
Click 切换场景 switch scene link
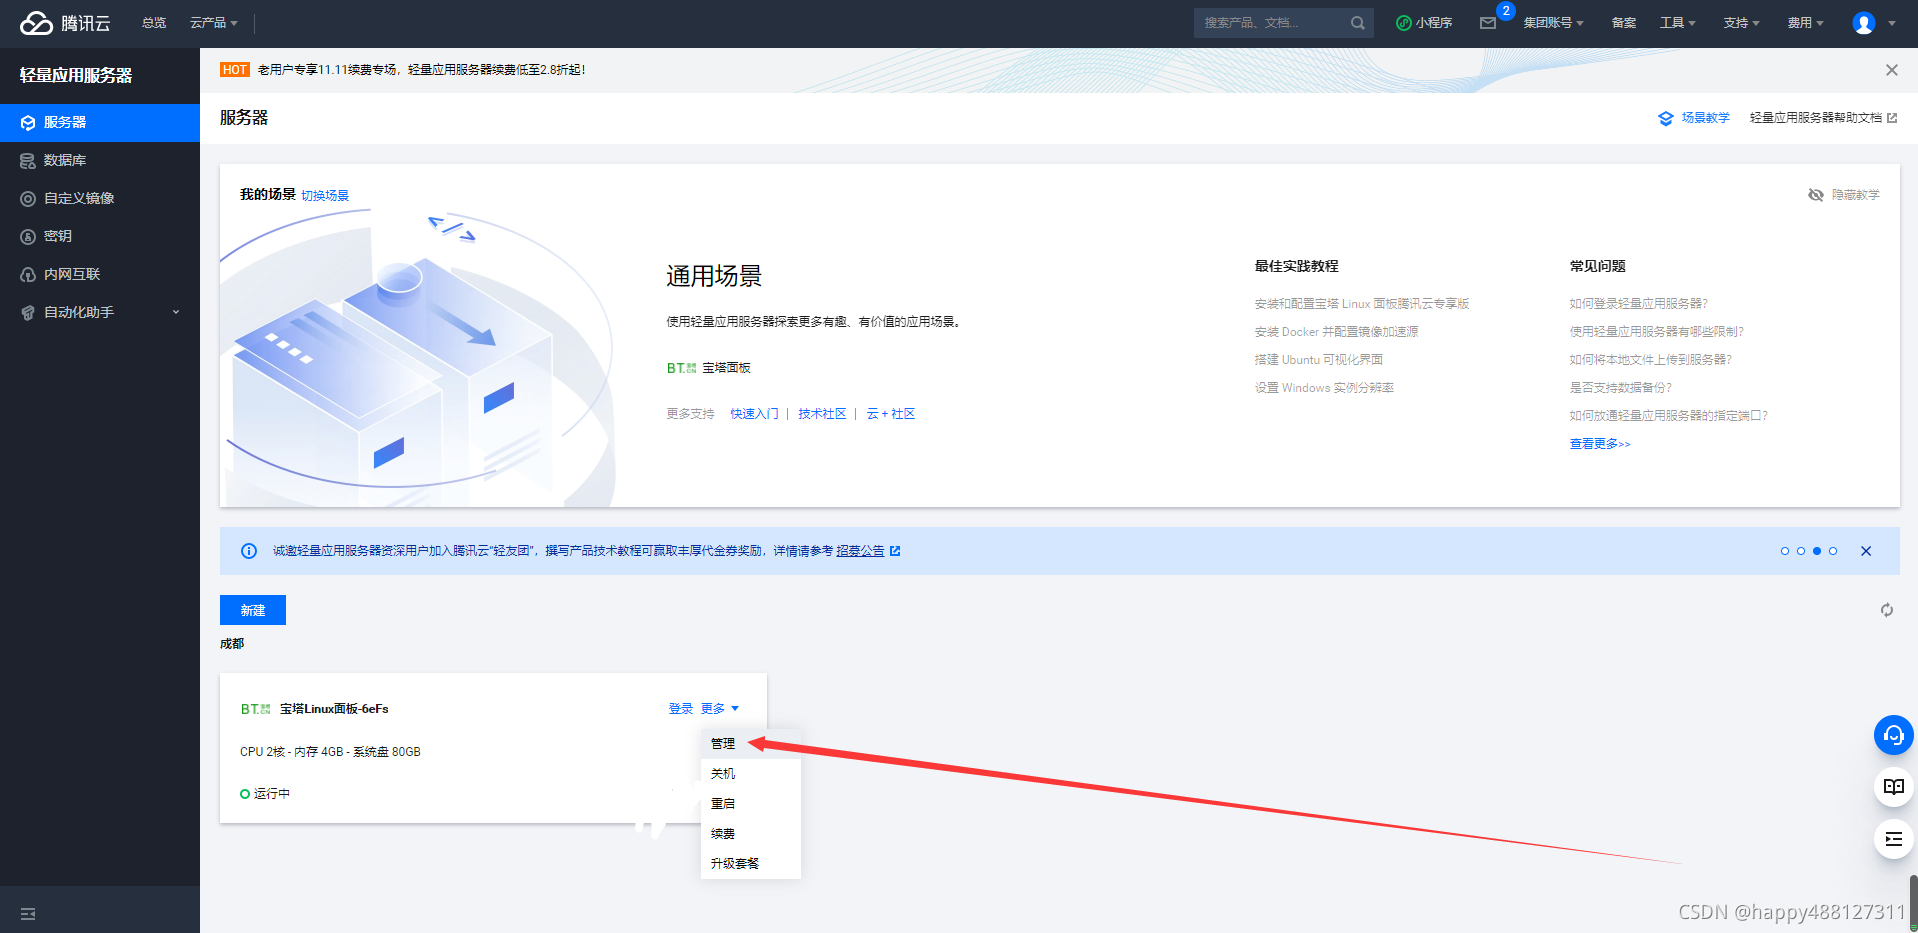(x=325, y=196)
